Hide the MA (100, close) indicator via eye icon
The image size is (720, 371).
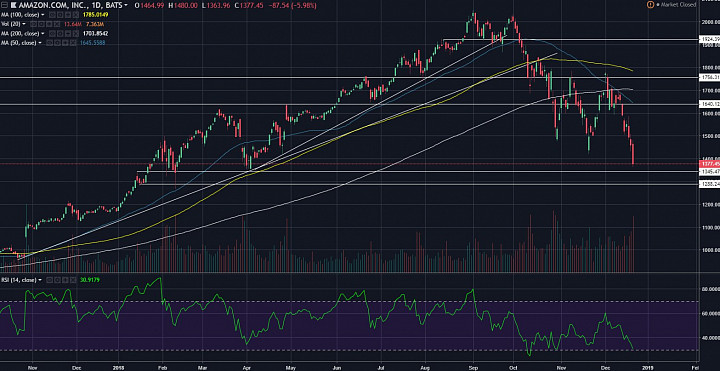pos(52,15)
